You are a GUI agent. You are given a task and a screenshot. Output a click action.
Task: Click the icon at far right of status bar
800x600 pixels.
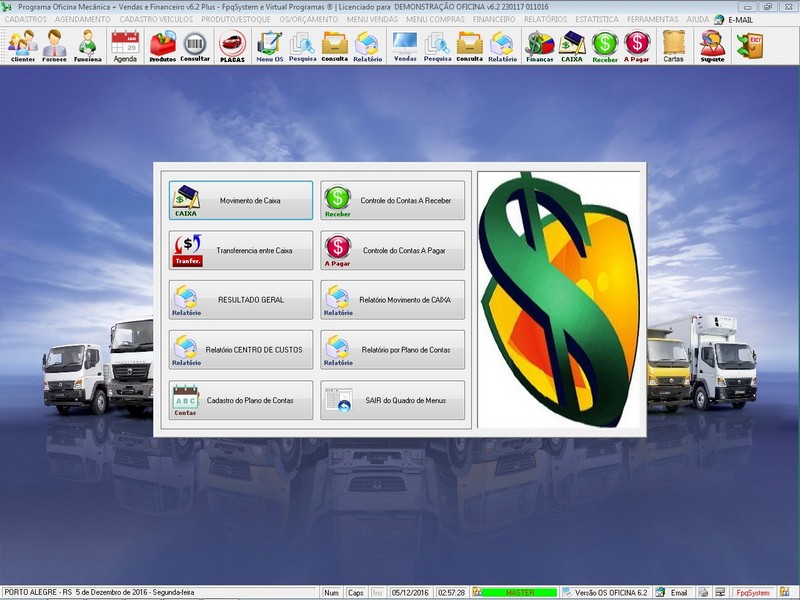pos(785,592)
